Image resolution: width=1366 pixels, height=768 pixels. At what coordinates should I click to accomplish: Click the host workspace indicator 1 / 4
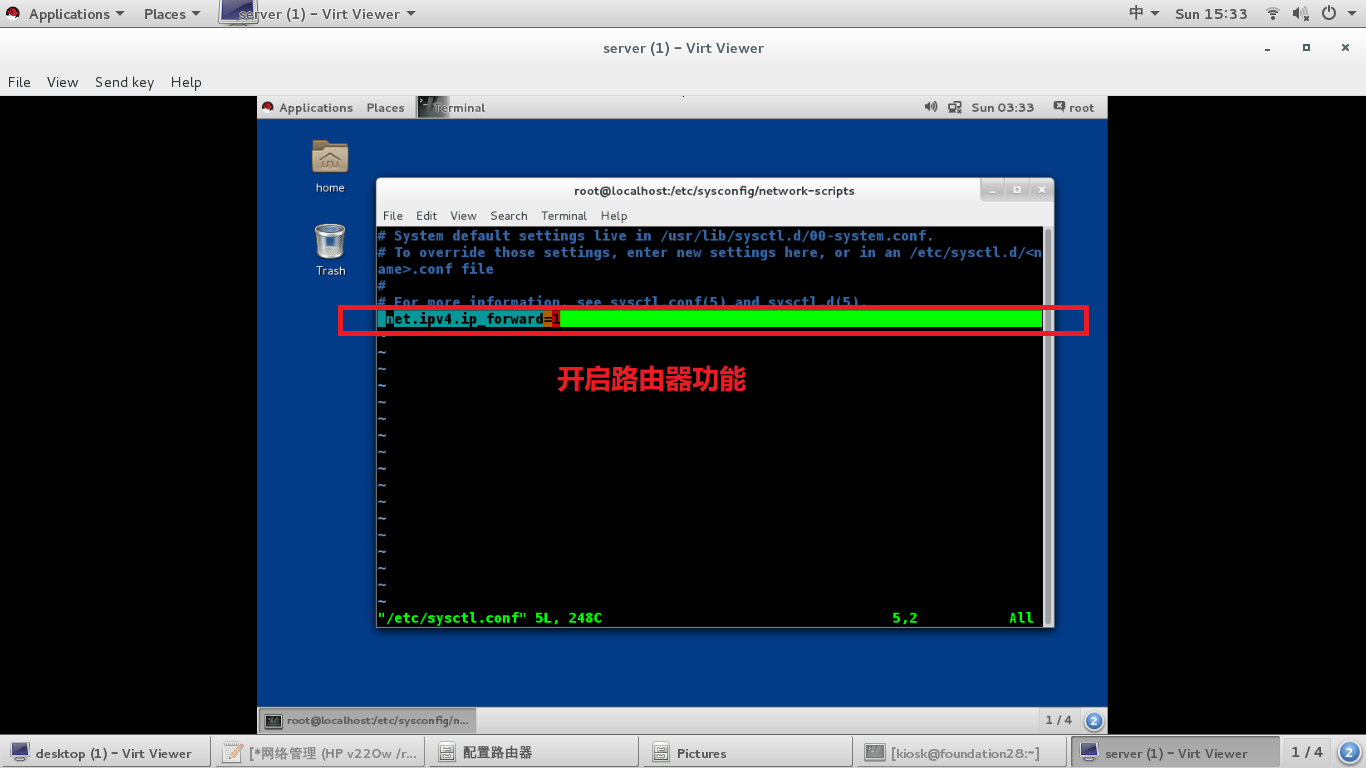coord(1307,752)
